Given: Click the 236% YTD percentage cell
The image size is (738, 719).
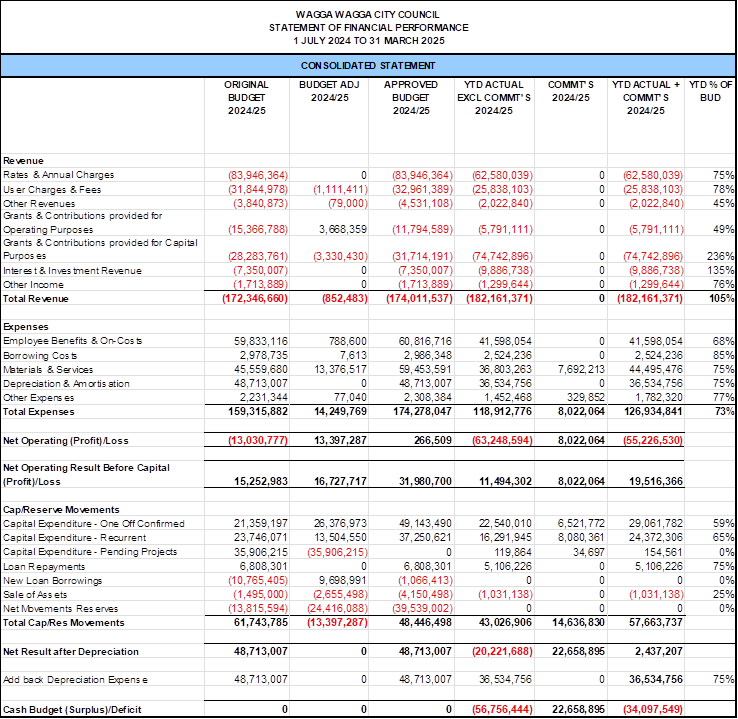Looking at the screenshot, I should point(720,256).
